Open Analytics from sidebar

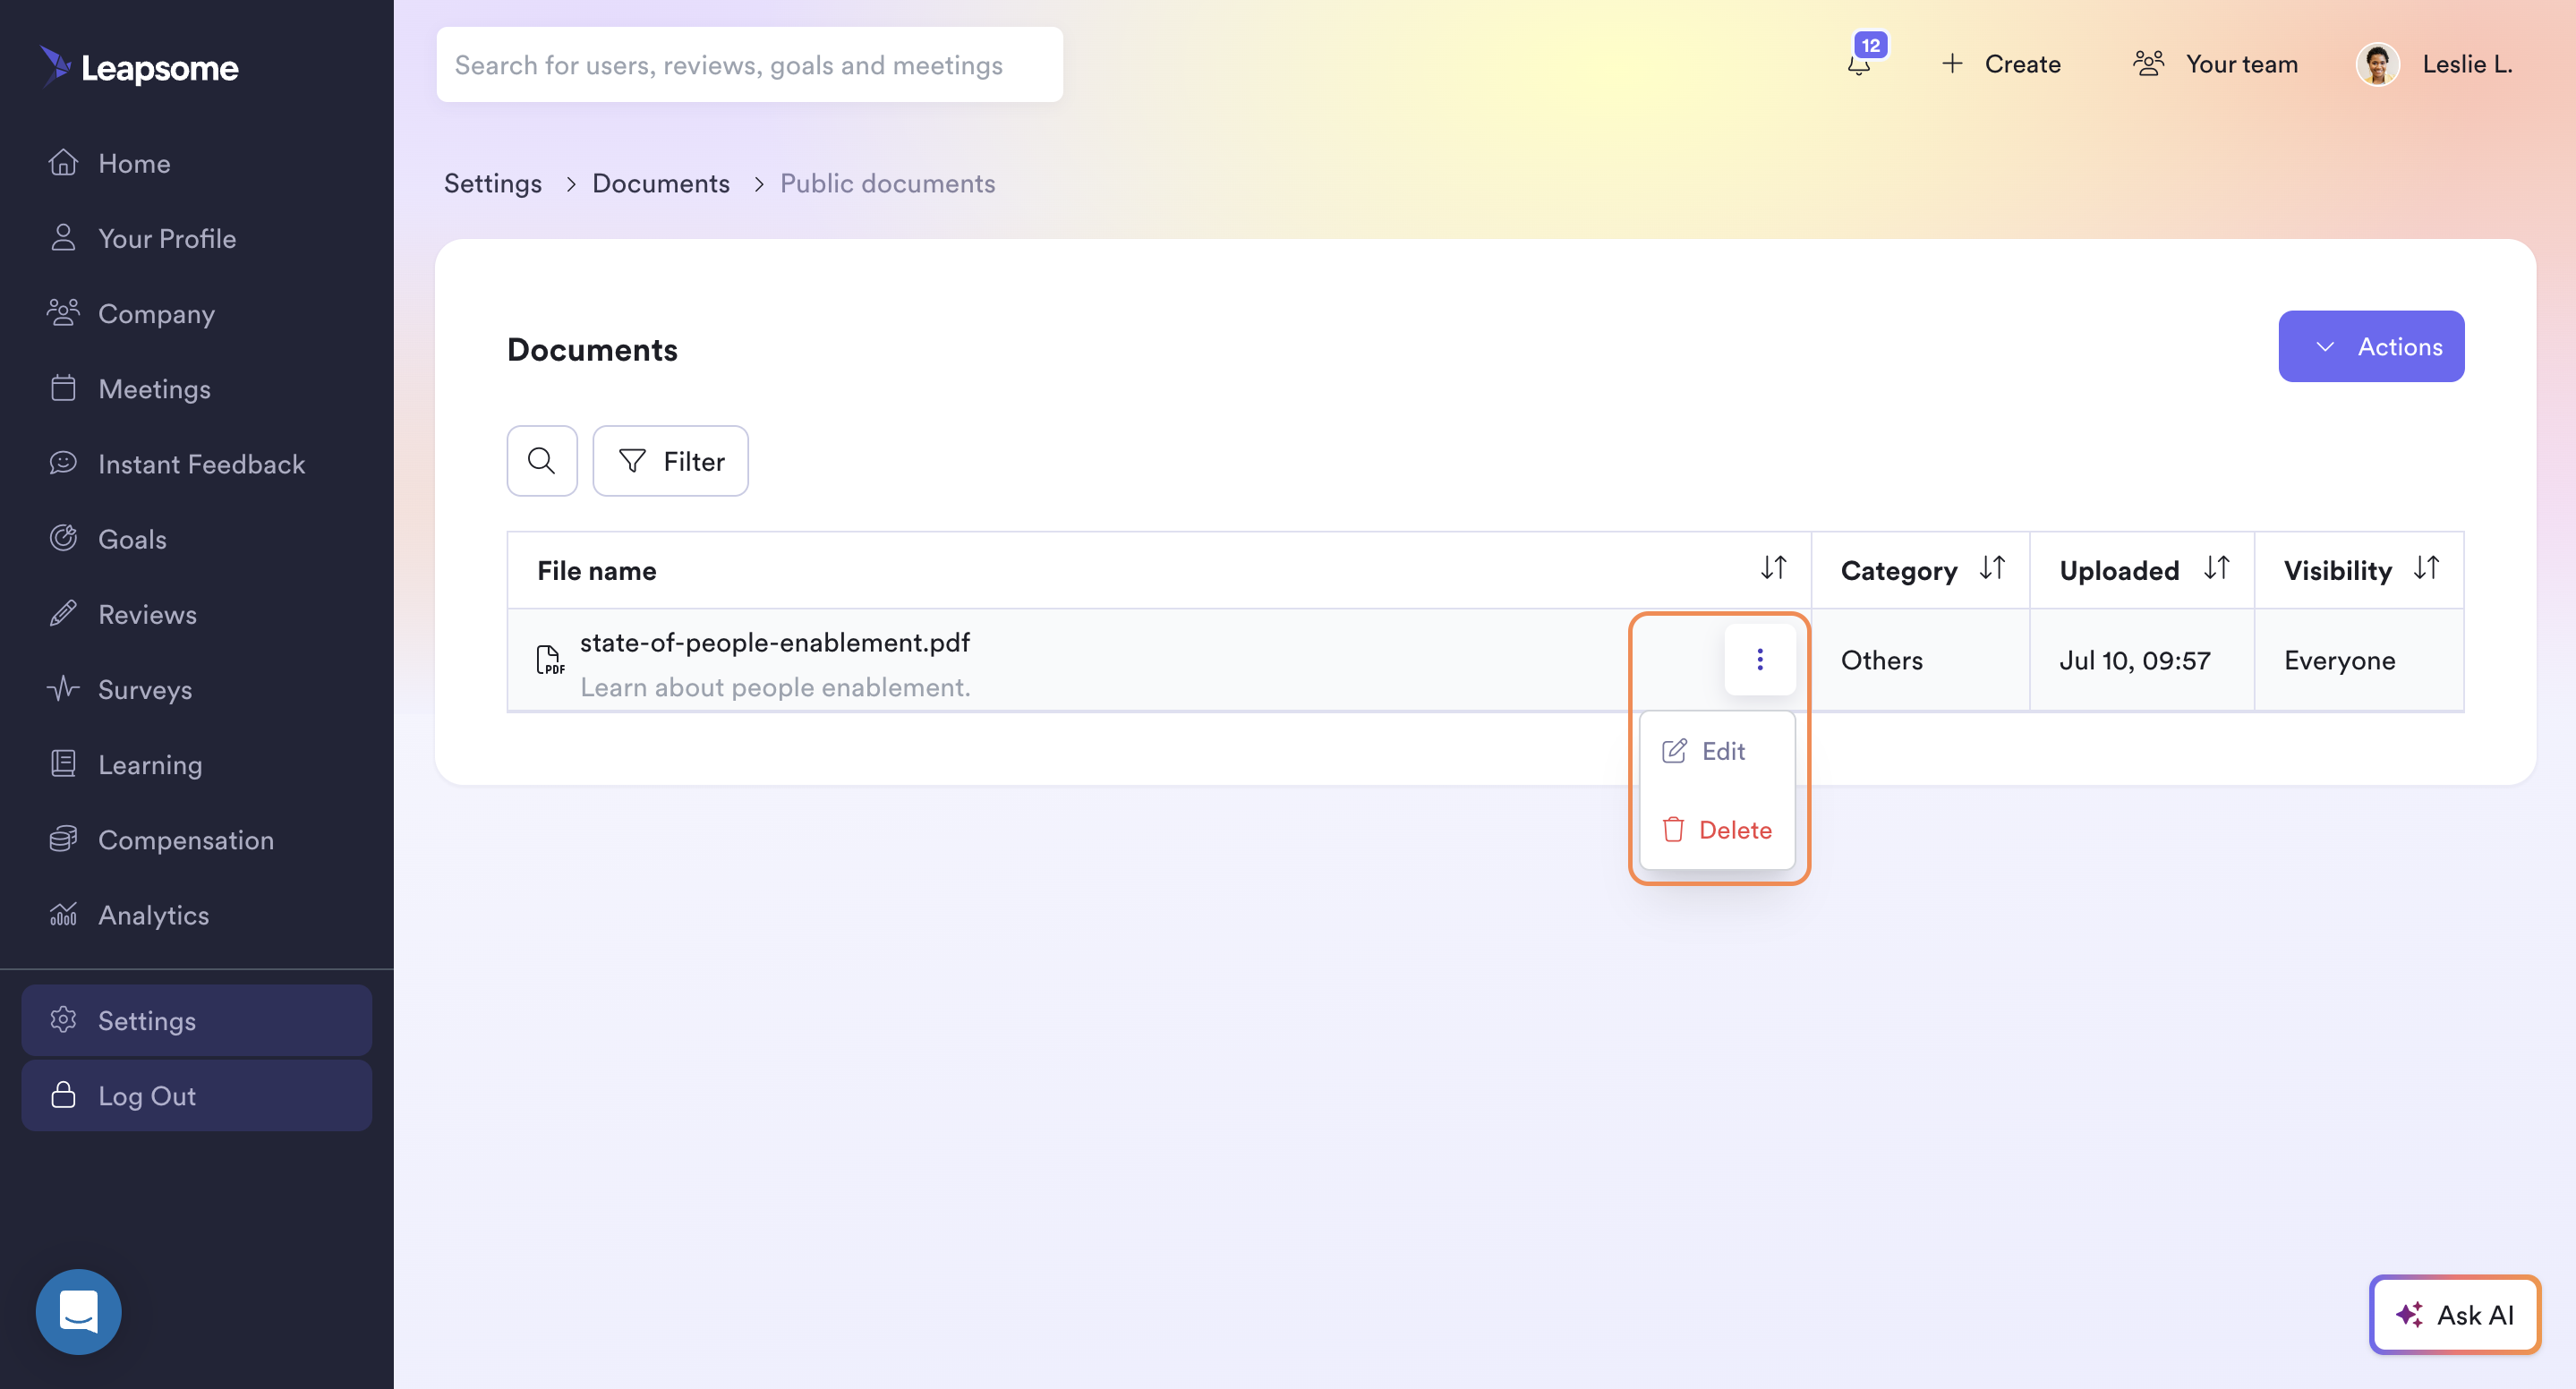[128, 914]
